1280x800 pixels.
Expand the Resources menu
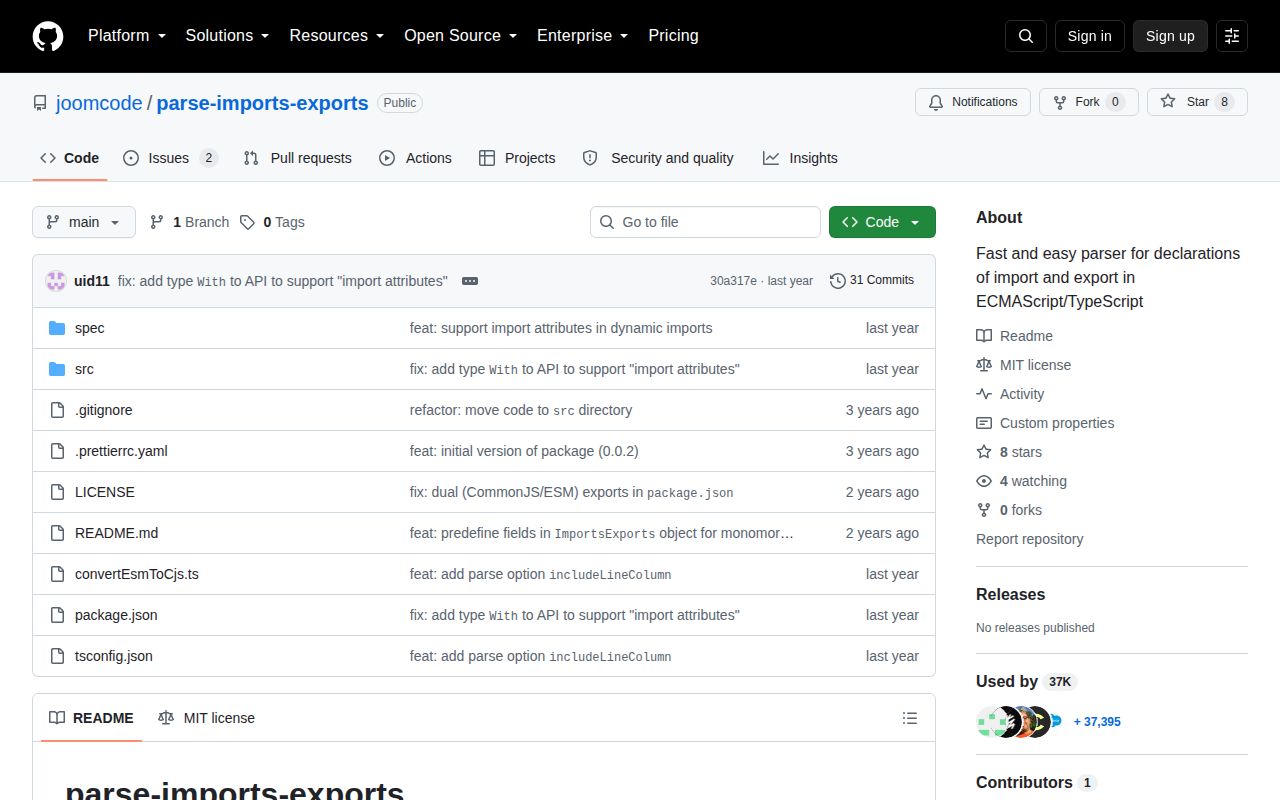[x=337, y=36]
